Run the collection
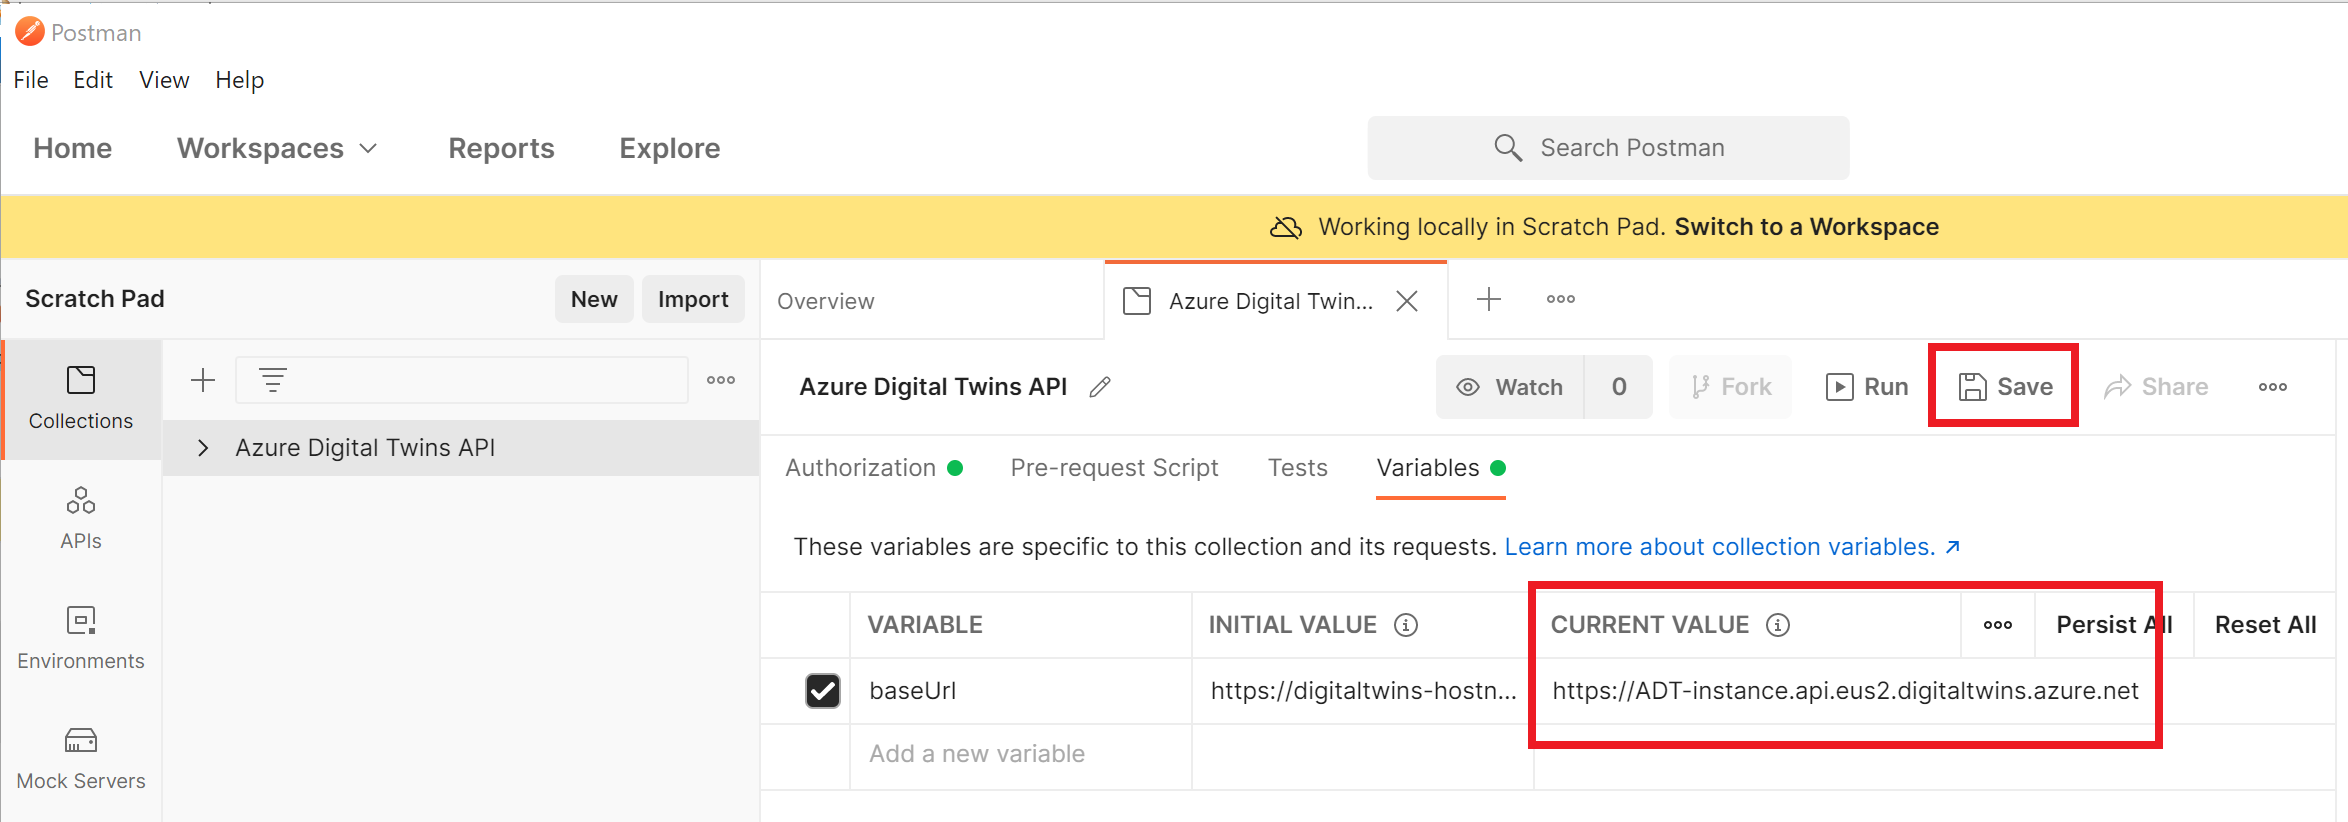This screenshot has width=2348, height=822. [1867, 387]
